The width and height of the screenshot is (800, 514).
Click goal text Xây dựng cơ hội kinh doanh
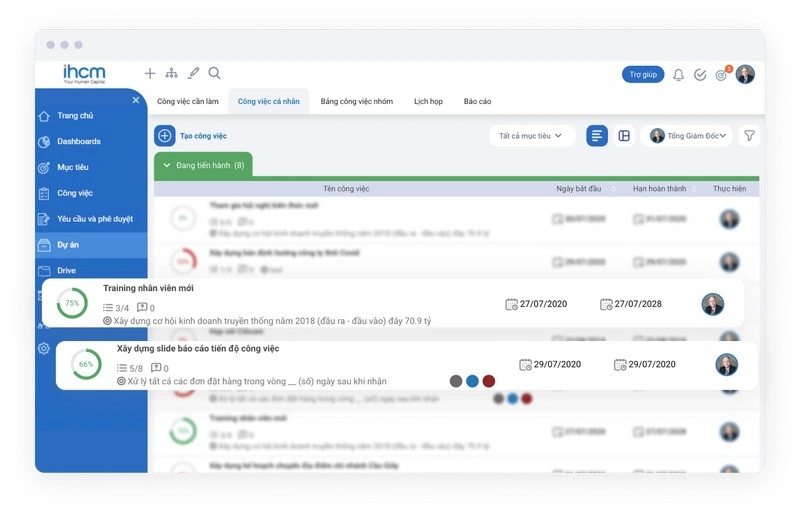272,321
